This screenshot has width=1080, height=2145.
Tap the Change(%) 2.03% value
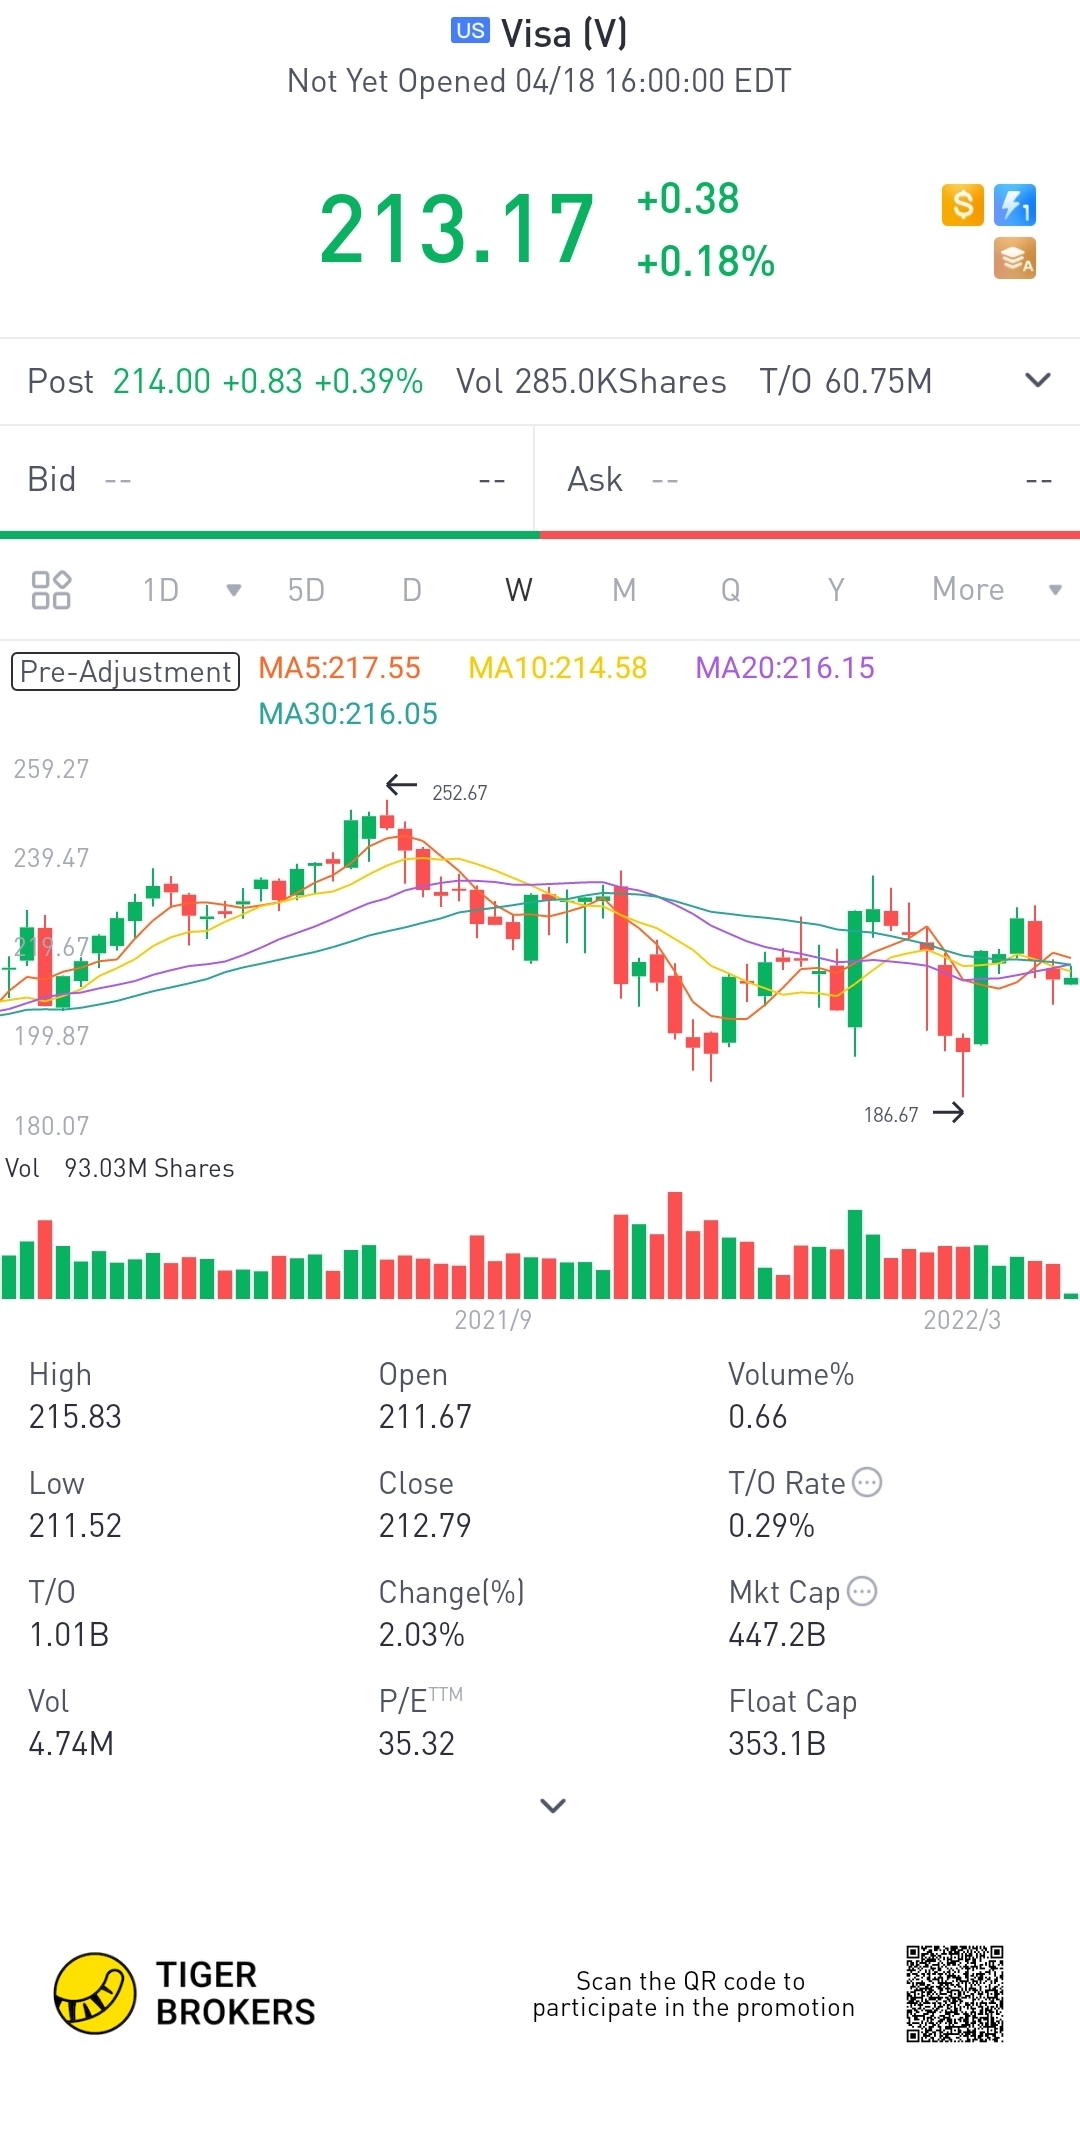click(x=421, y=1635)
